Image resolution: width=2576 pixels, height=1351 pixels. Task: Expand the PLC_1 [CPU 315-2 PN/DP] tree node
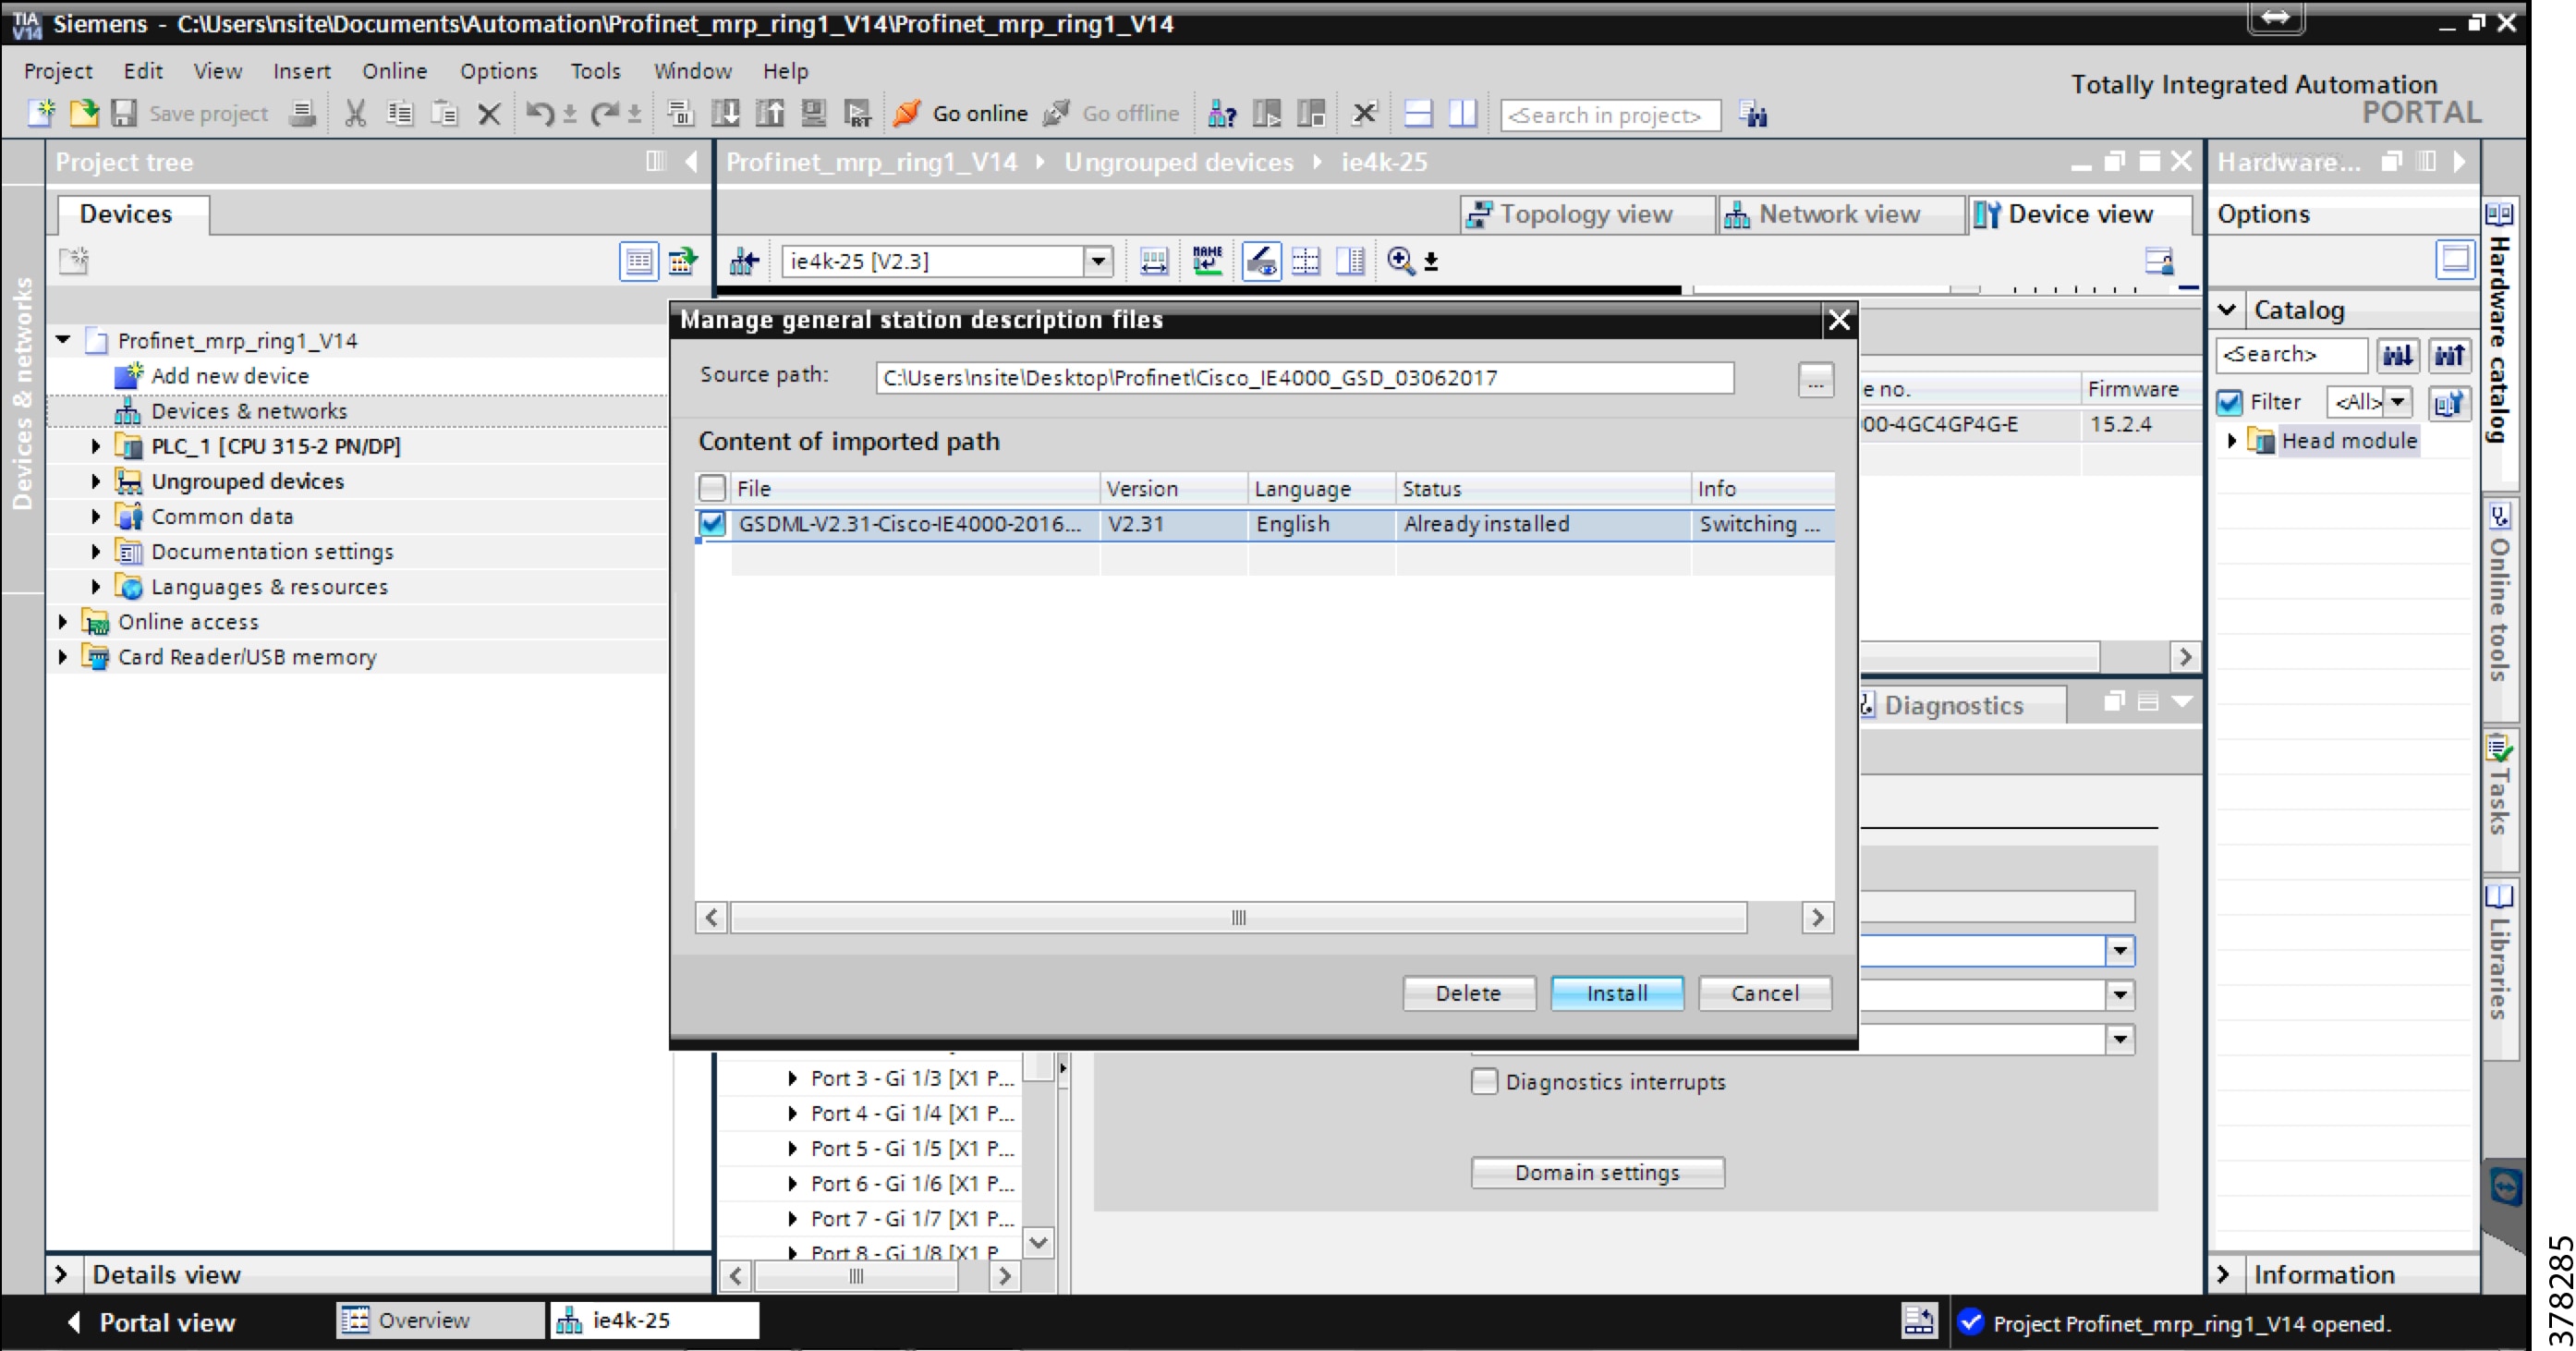tap(96, 446)
